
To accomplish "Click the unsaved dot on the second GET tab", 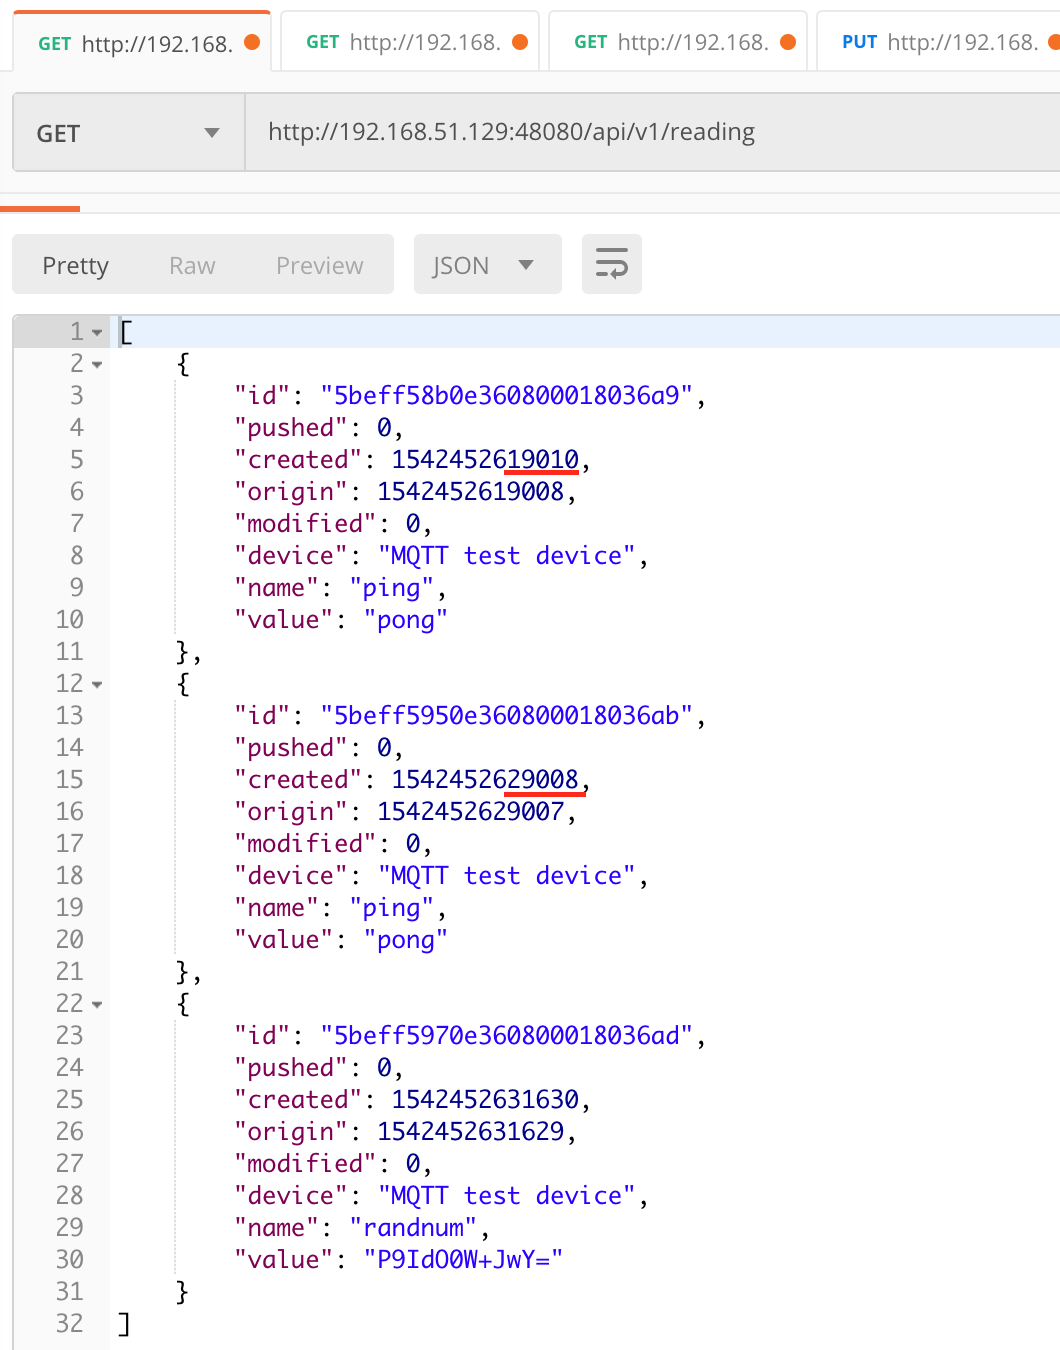I will point(520,42).
